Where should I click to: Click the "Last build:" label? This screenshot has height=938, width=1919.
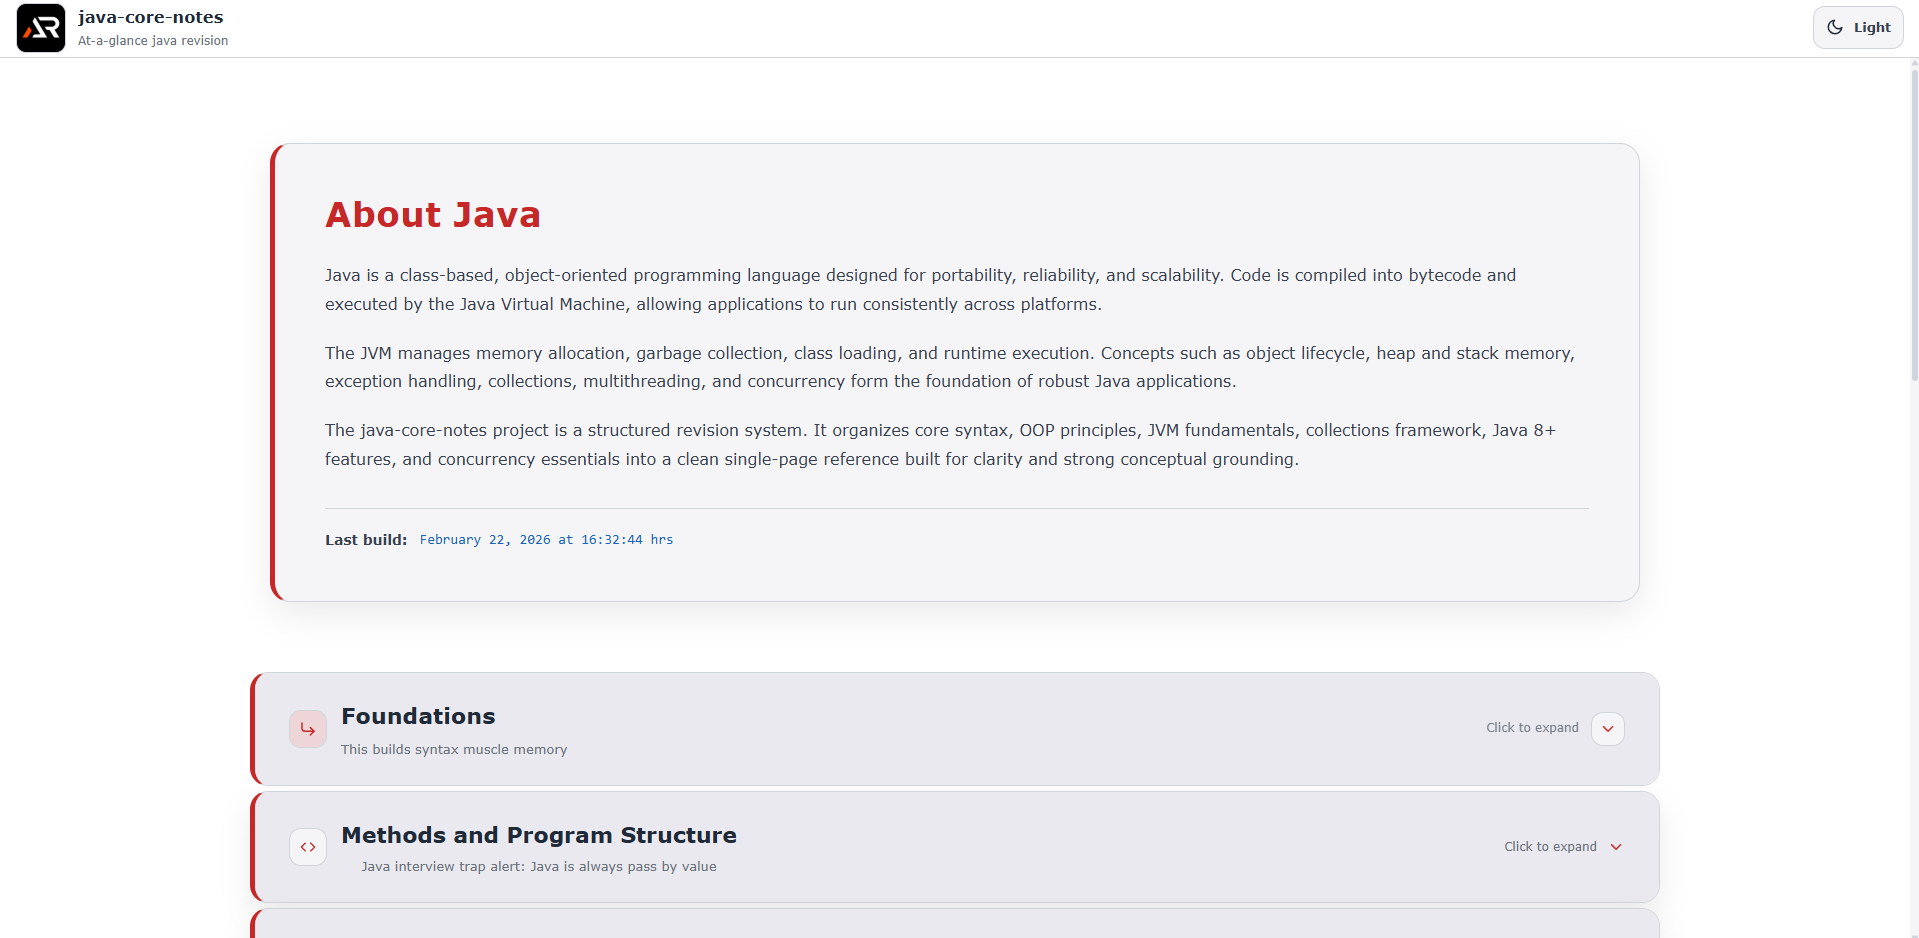(366, 540)
